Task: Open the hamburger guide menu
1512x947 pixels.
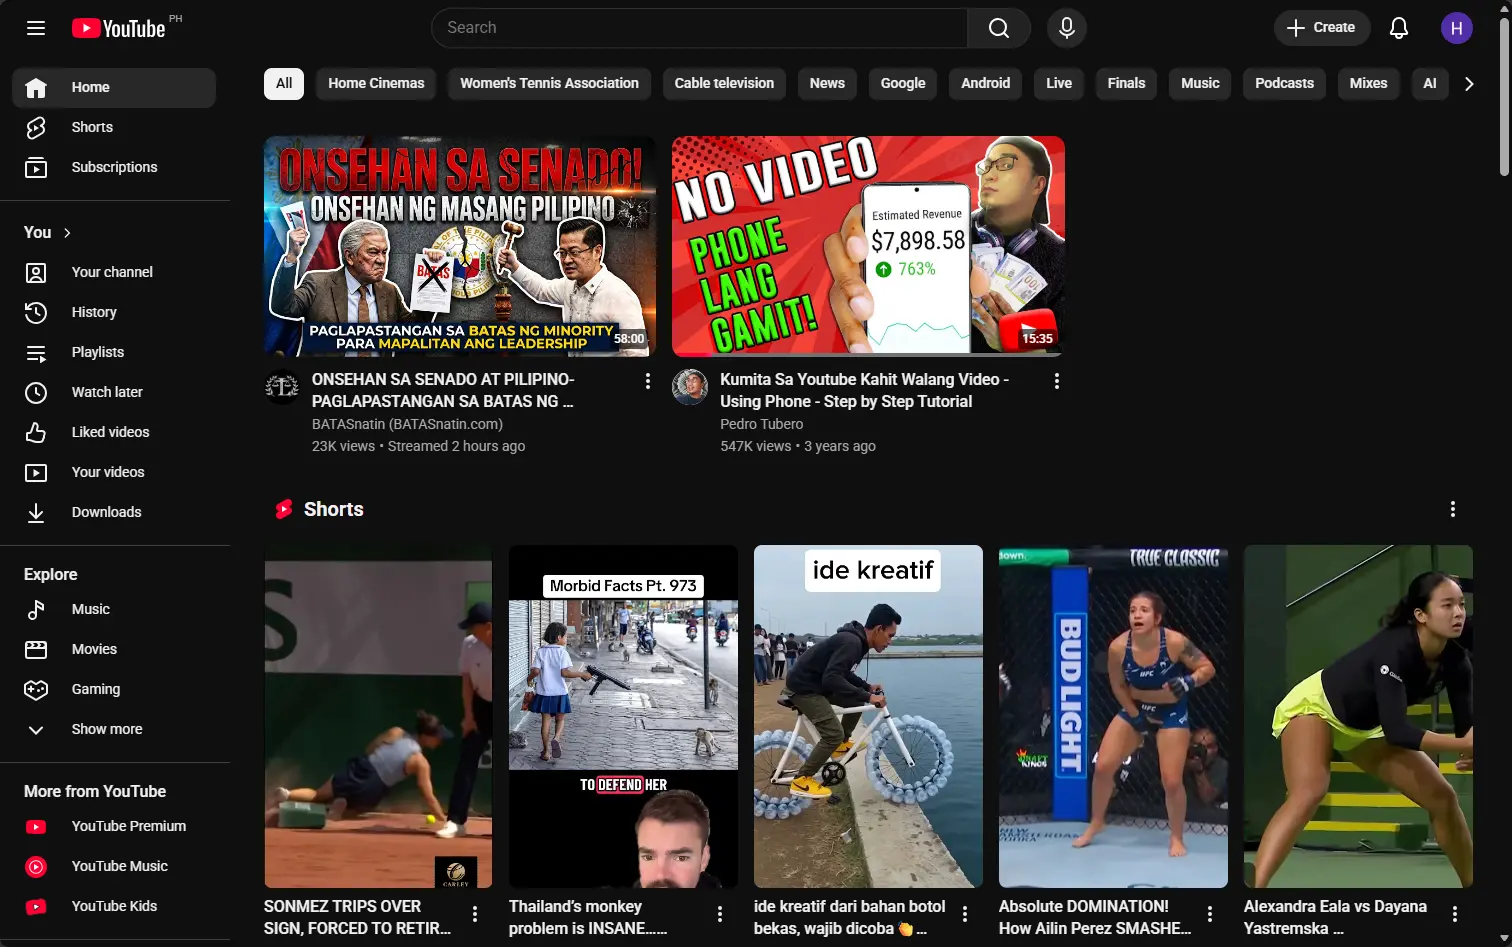Action: coord(36,28)
